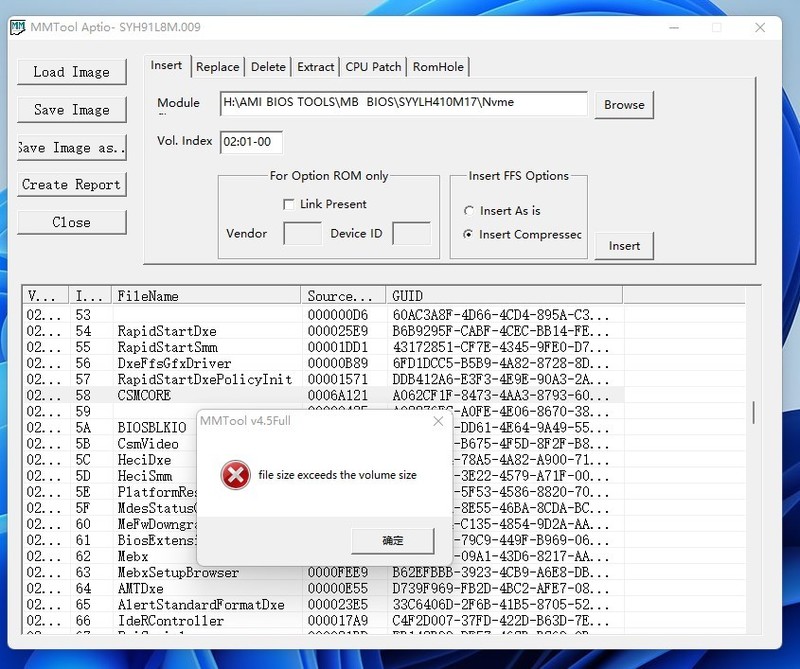Open the Delete tab
Image resolution: width=800 pixels, height=669 pixels.
[268, 67]
